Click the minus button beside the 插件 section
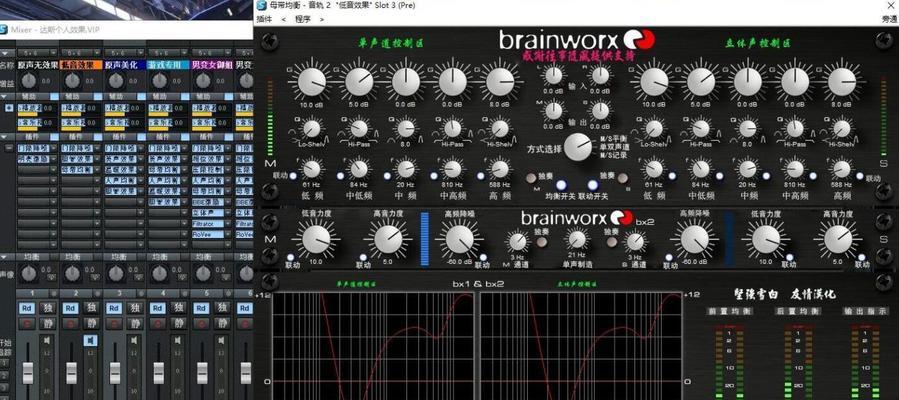 [x=9, y=148]
